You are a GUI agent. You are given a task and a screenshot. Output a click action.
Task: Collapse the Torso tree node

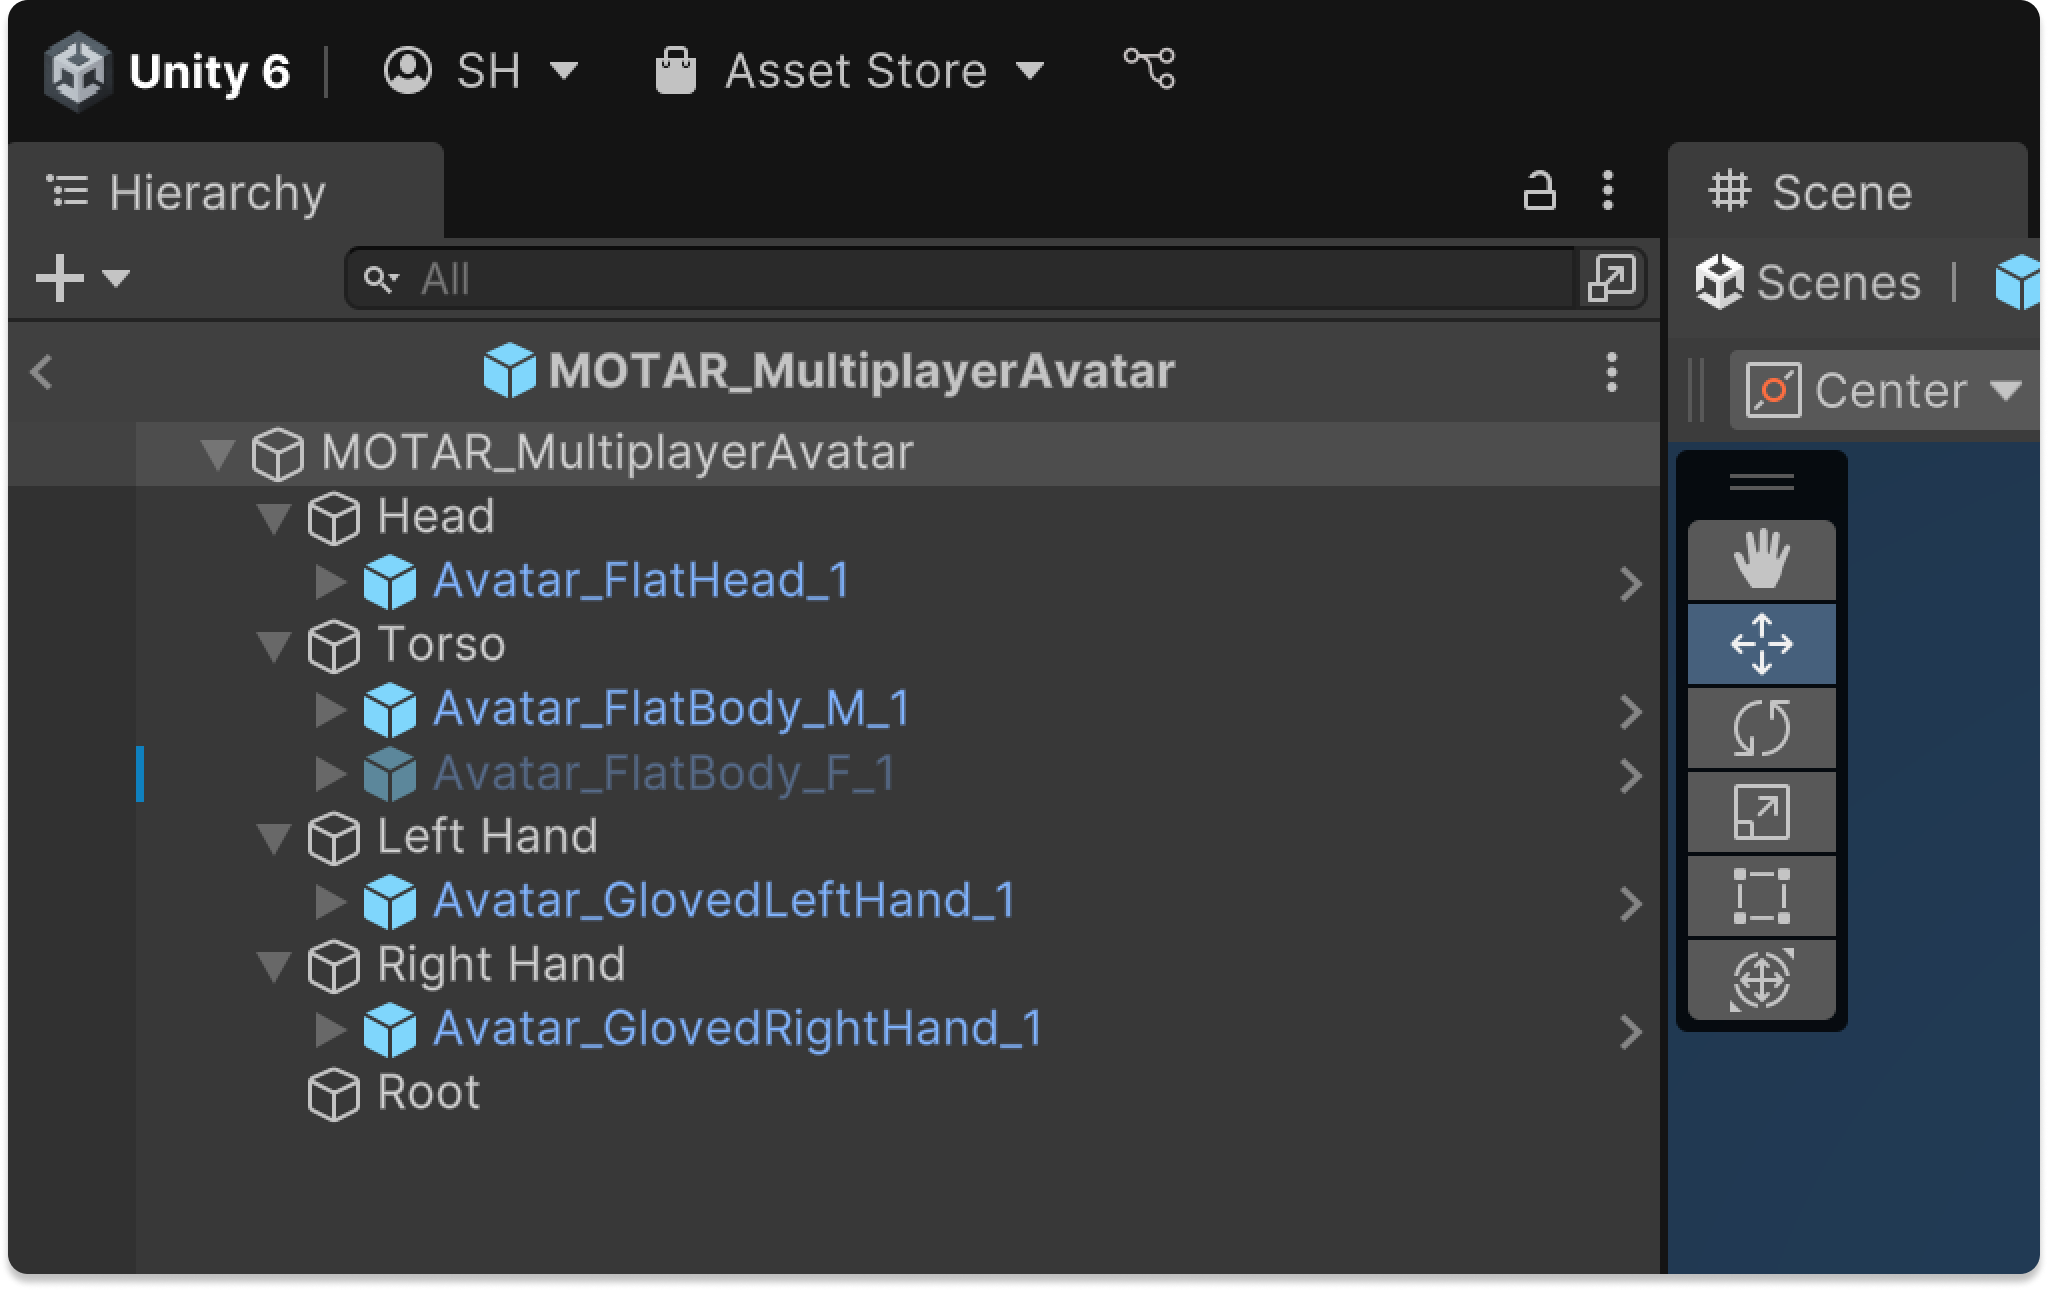tap(273, 646)
